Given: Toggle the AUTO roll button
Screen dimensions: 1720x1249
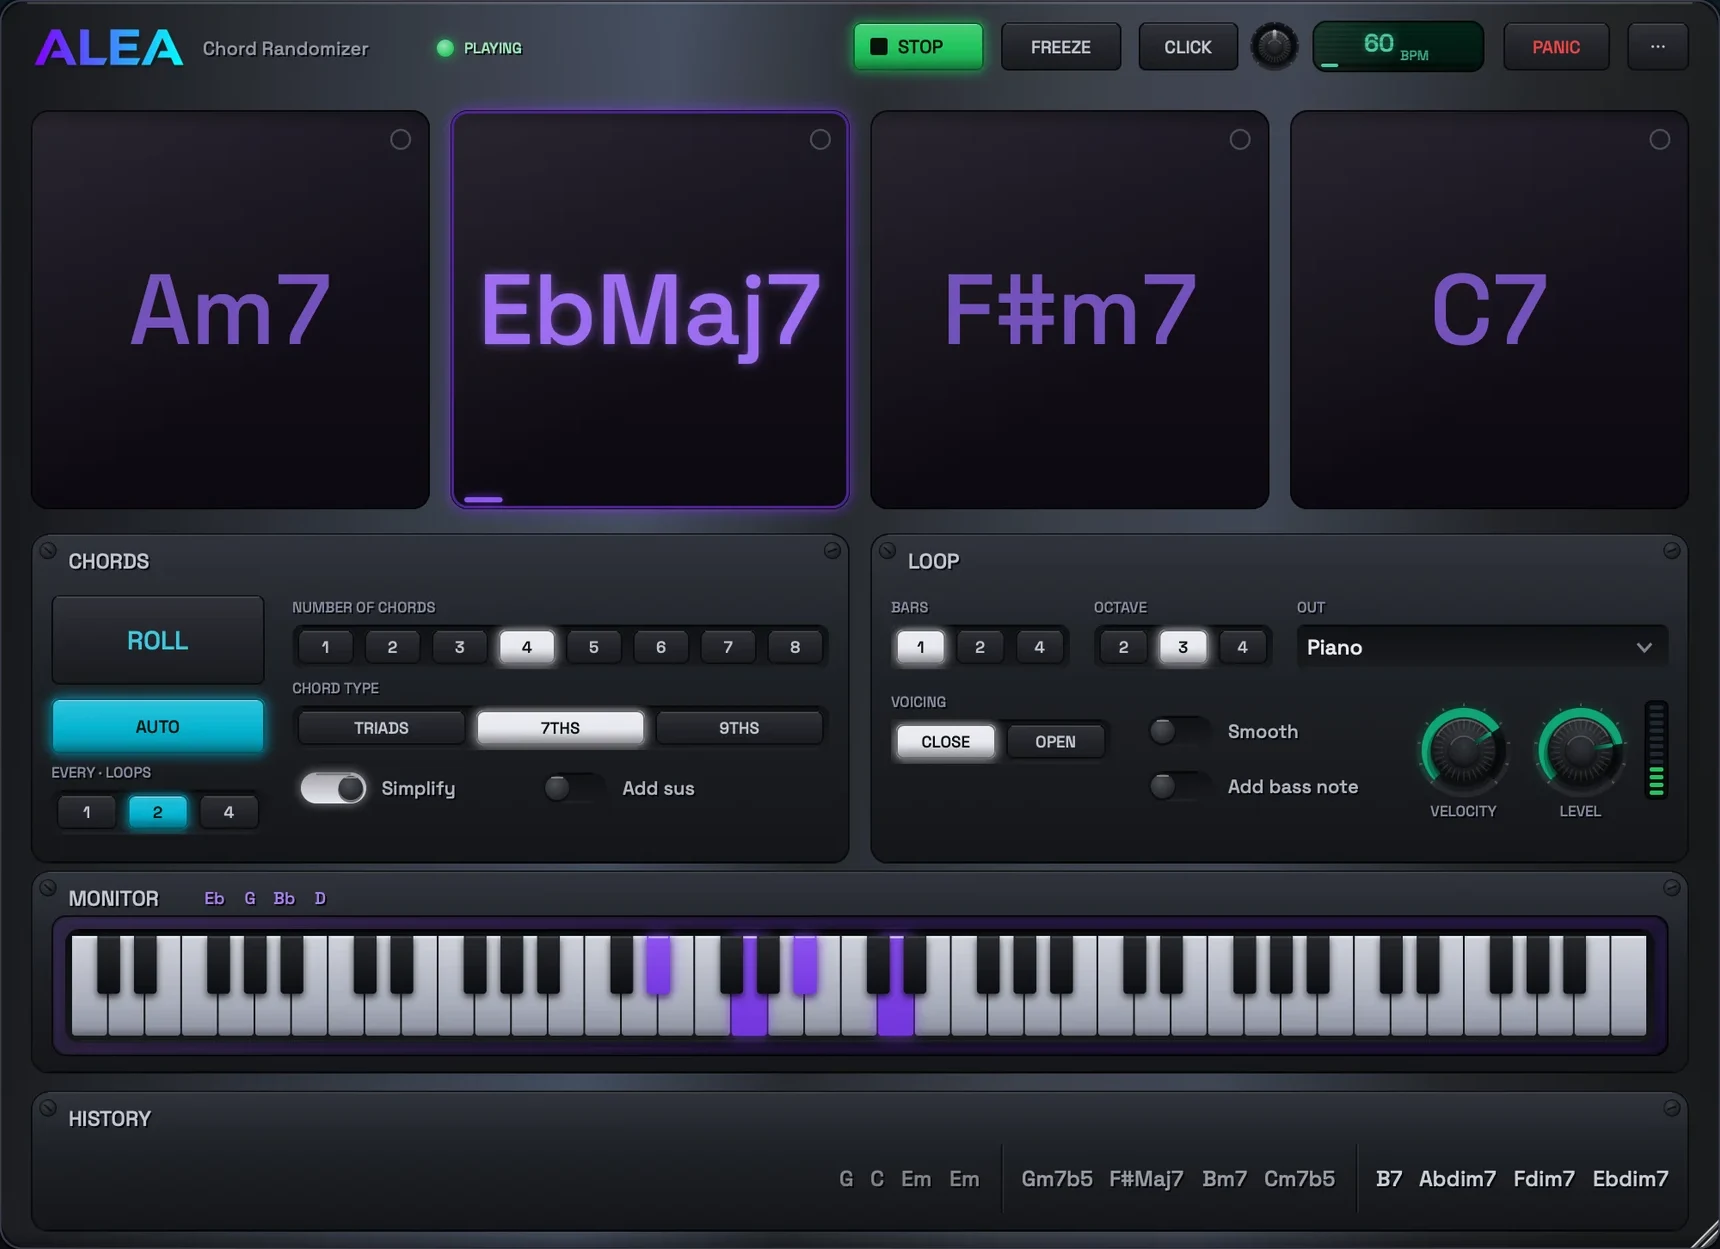Looking at the screenshot, I should coord(158,726).
